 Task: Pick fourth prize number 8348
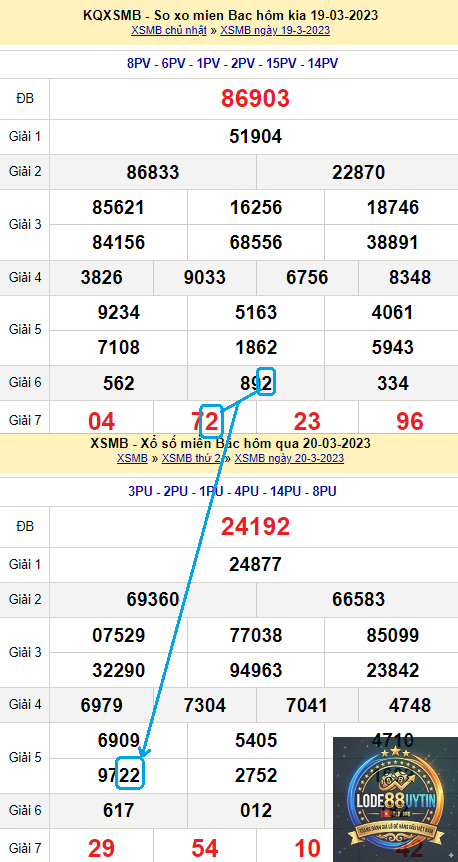[410, 277]
